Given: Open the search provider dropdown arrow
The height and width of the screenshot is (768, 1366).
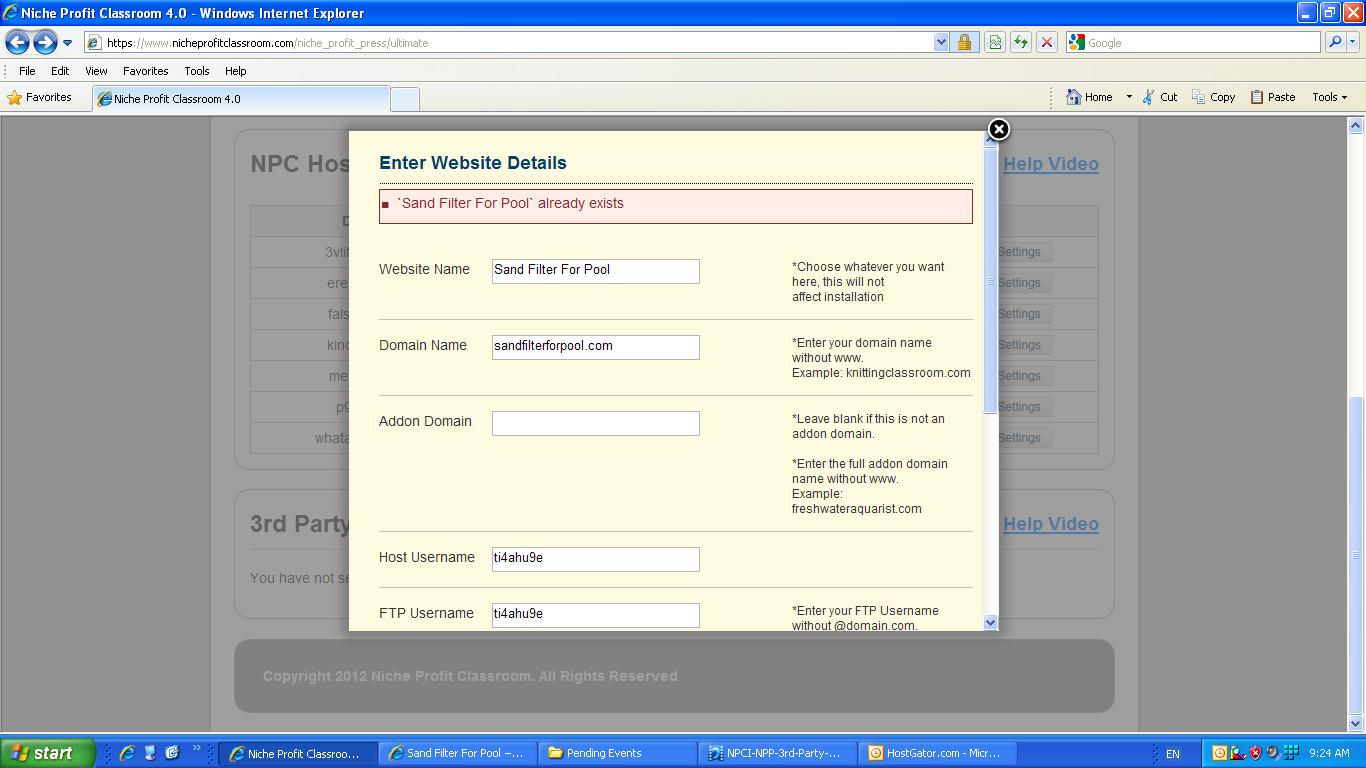Looking at the screenshot, I should (1354, 42).
